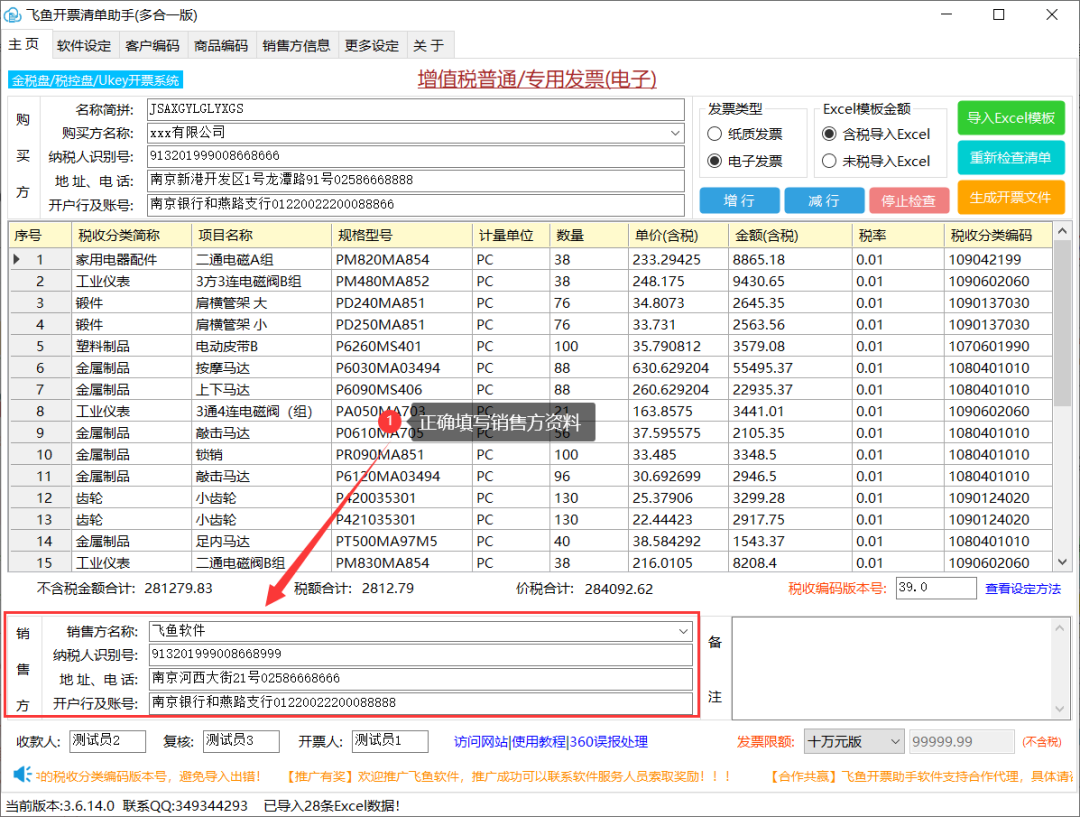Click the 复核 input field
This screenshot has height=817, width=1080.
(241, 741)
